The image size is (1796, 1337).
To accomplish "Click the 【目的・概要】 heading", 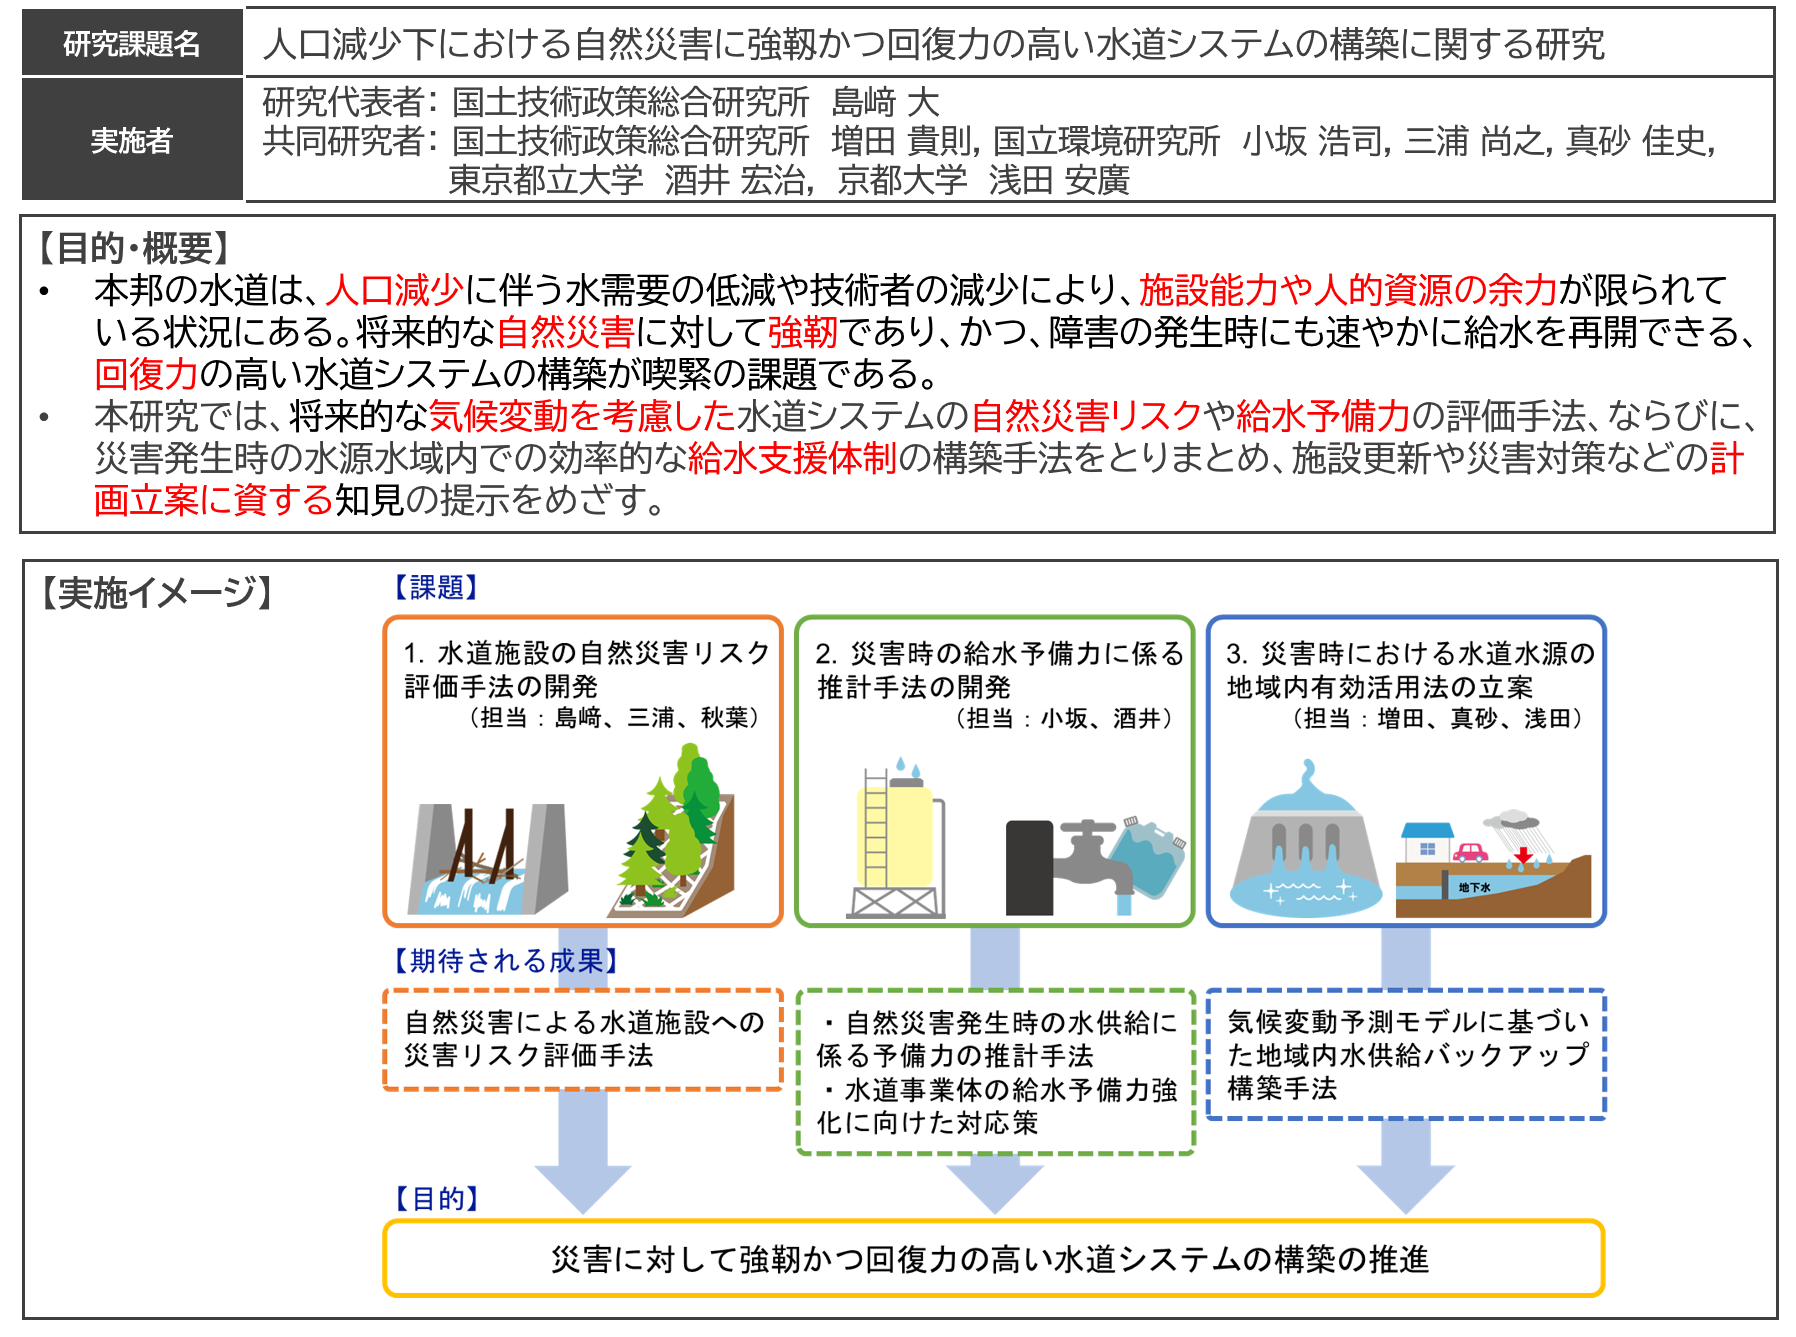I will (134, 248).
